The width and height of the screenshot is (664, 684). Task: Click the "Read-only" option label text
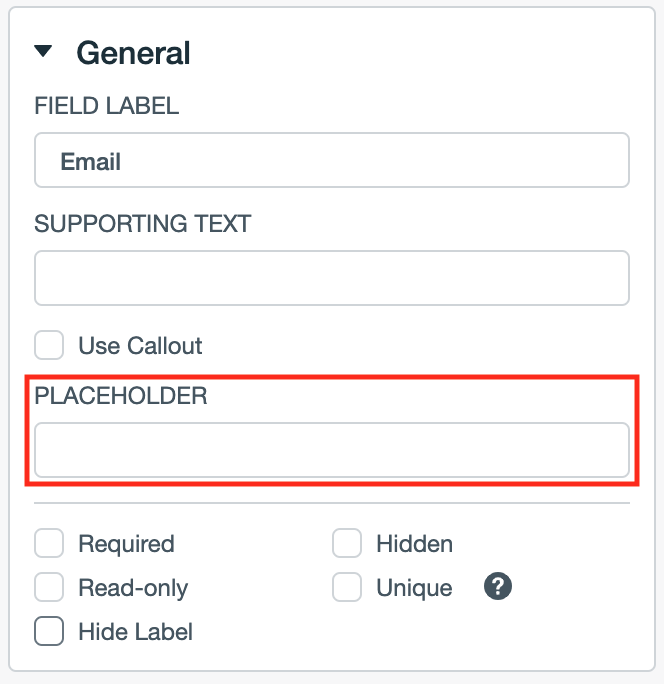pyautogui.click(x=133, y=588)
